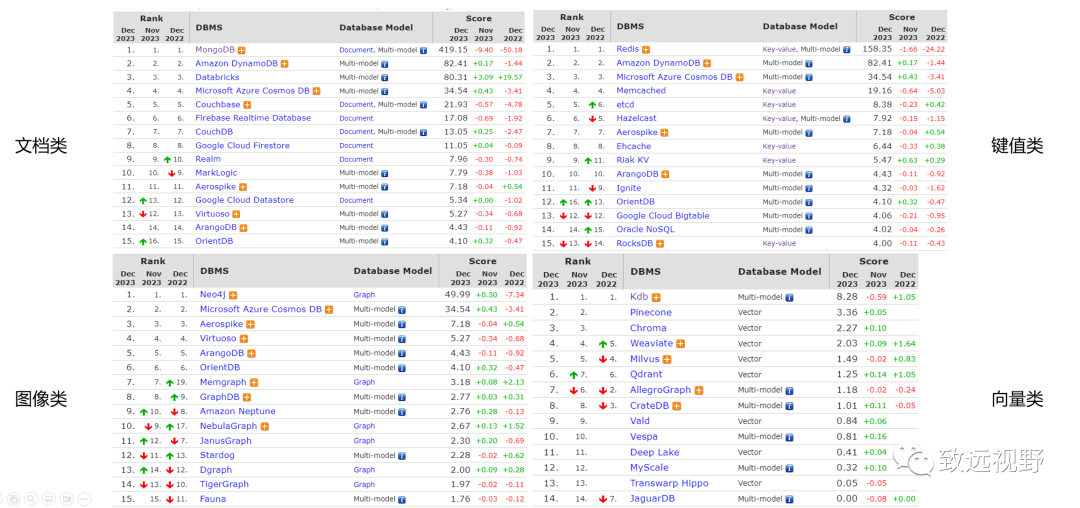
Task: Click the Document model link in the Realm row
Action: [356, 159]
